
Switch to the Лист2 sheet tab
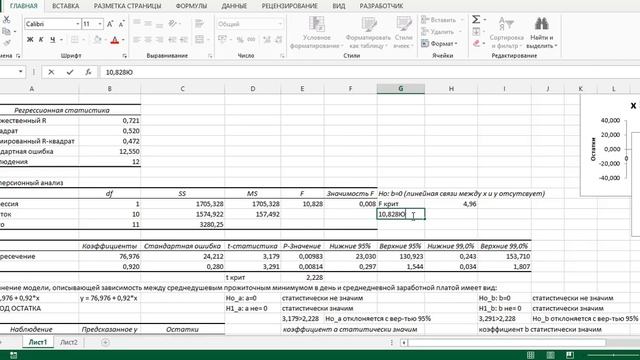tap(69, 342)
